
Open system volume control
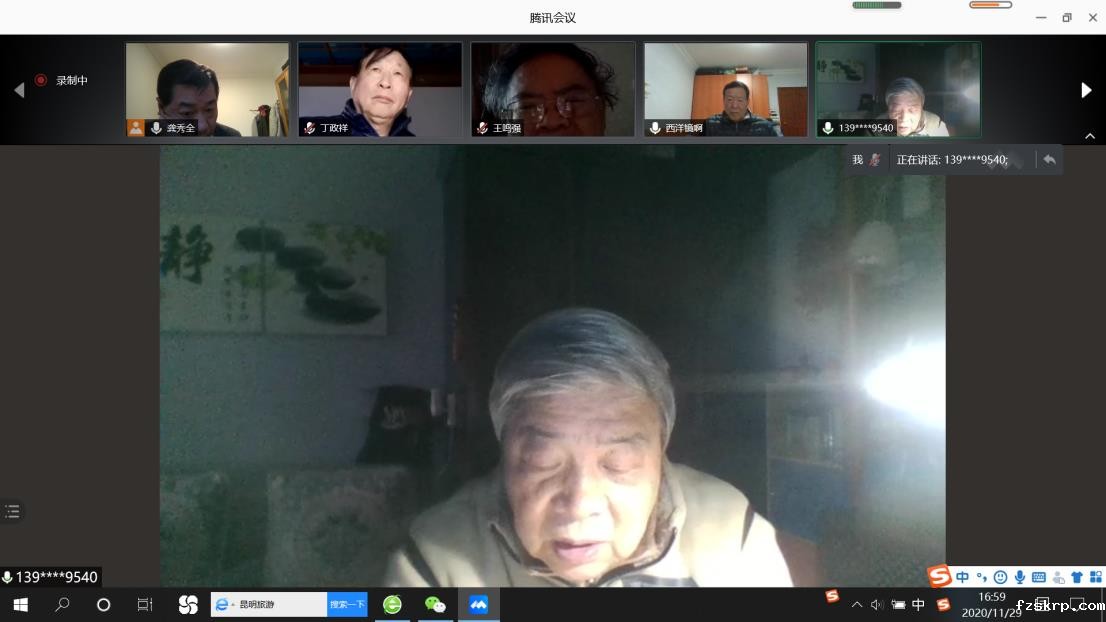(877, 605)
